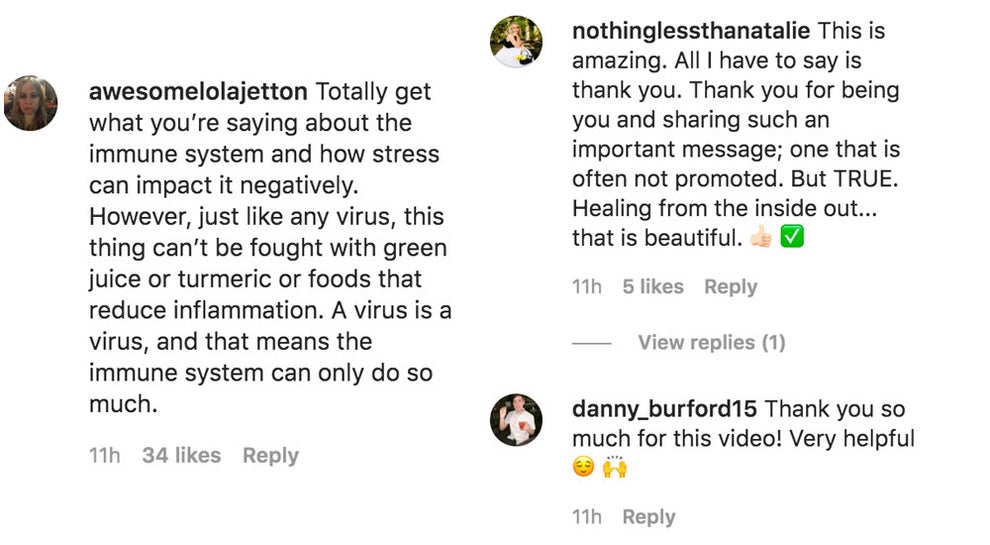
Task: Click the relieved face emoji
Action: pyautogui.click(x=583, y=468)
